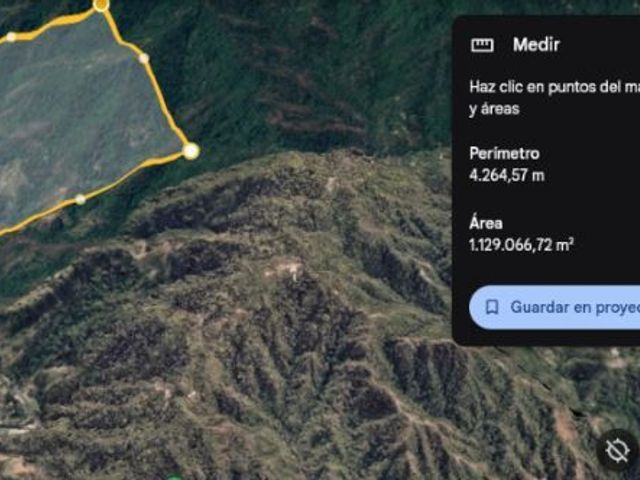Image resolution: width=640 pixels, height=480 pixels.
Task: Click the 'Haz clic en puntos' instruction line
Action: coord(555,87)
